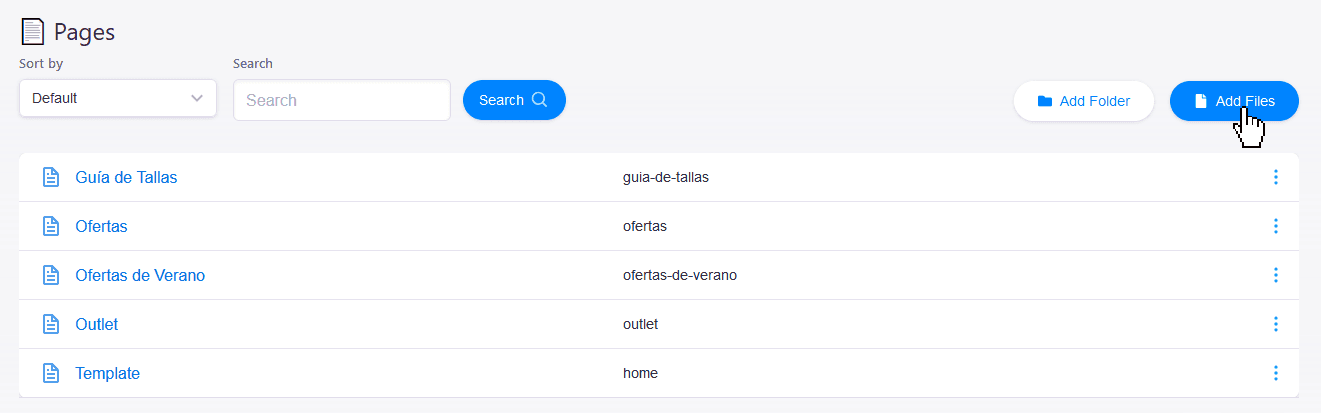Click the Ofertas page document icon
The image size is (1321, 413).
click(51, 226)
